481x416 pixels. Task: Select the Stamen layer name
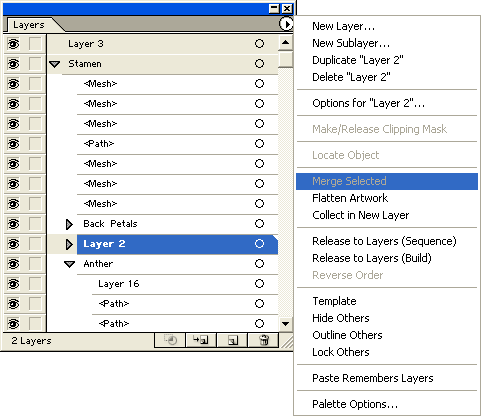(85, 64)
